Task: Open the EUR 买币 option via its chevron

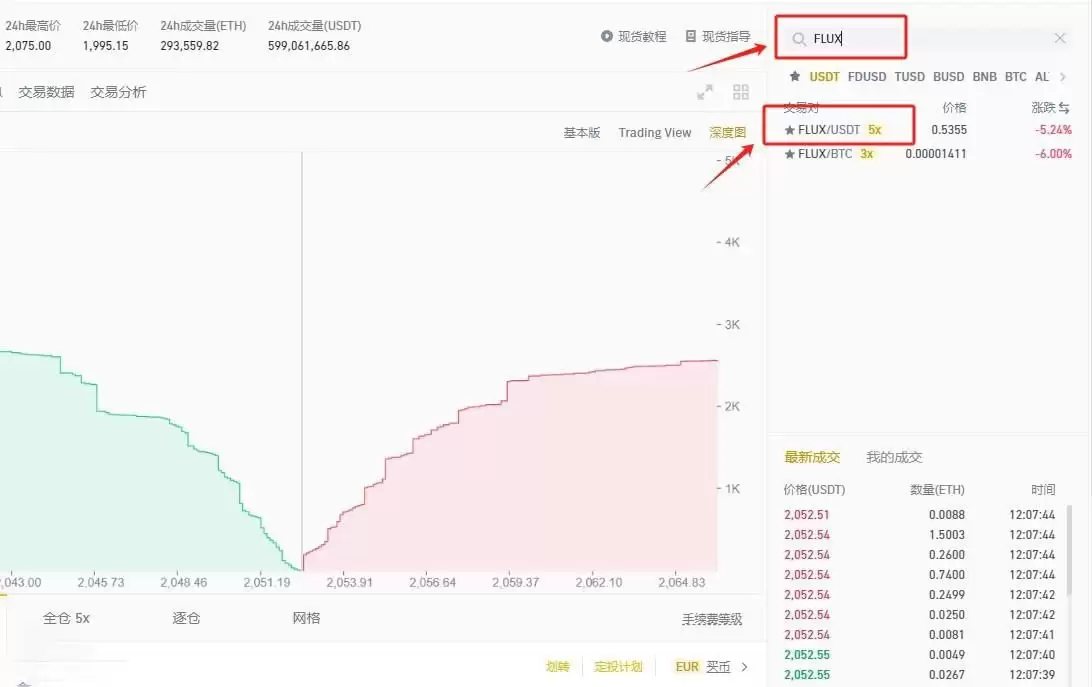Action: (x=742, y=666)
